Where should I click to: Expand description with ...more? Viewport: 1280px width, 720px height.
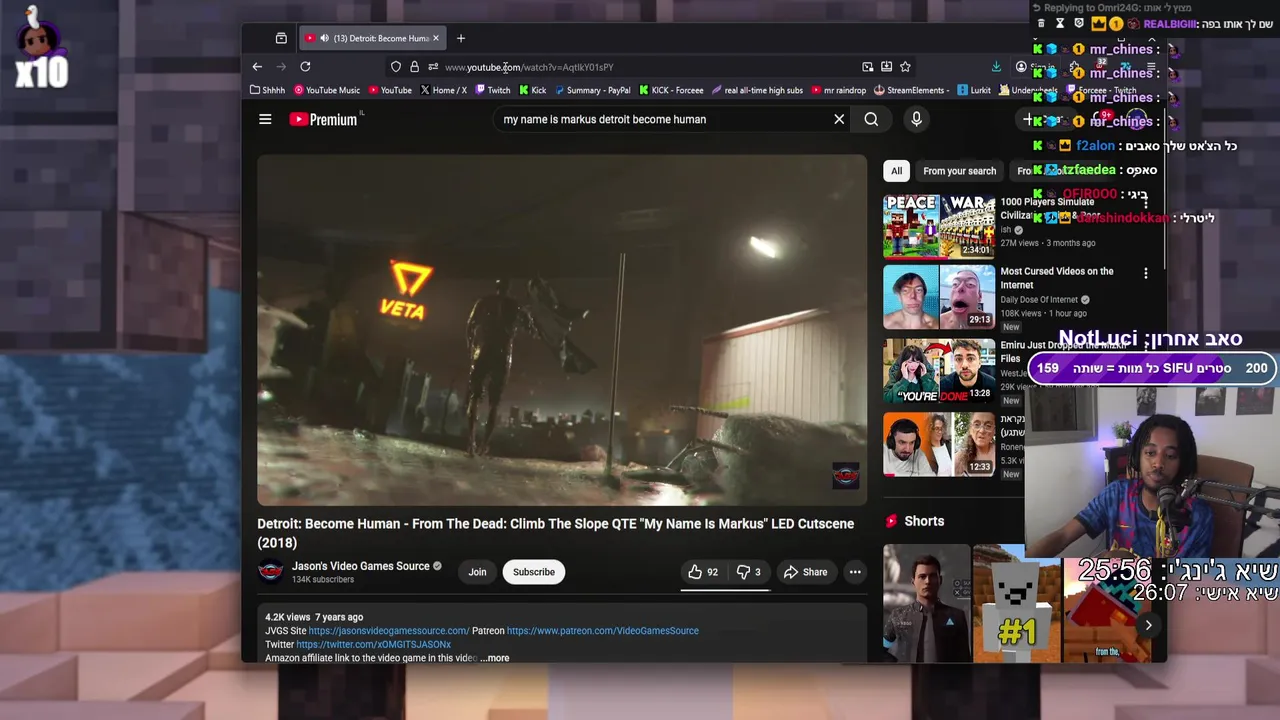tap(495, 658)
